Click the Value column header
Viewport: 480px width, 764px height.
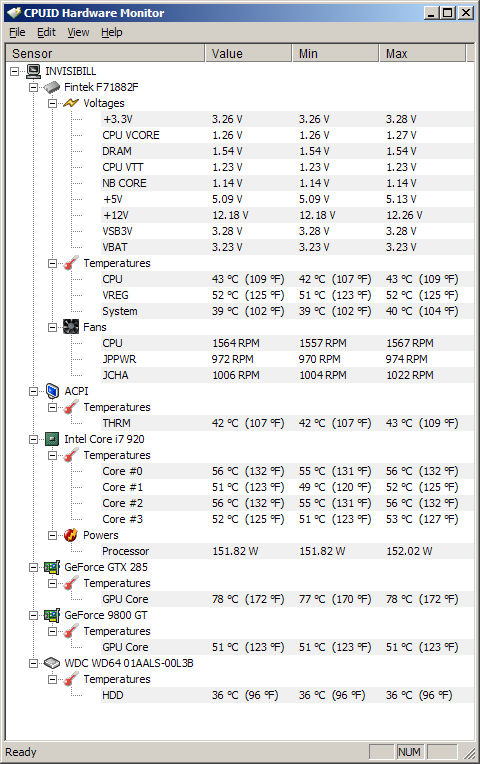click(x=248, y=53)
